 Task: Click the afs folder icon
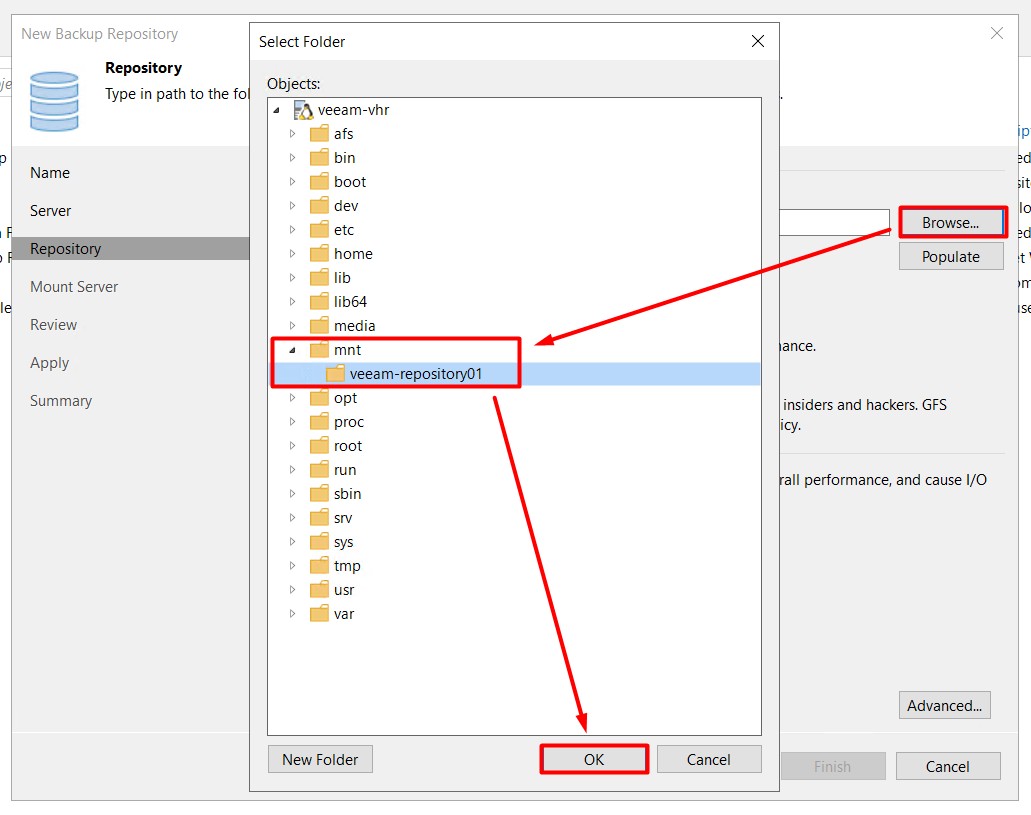coord(320,134)
